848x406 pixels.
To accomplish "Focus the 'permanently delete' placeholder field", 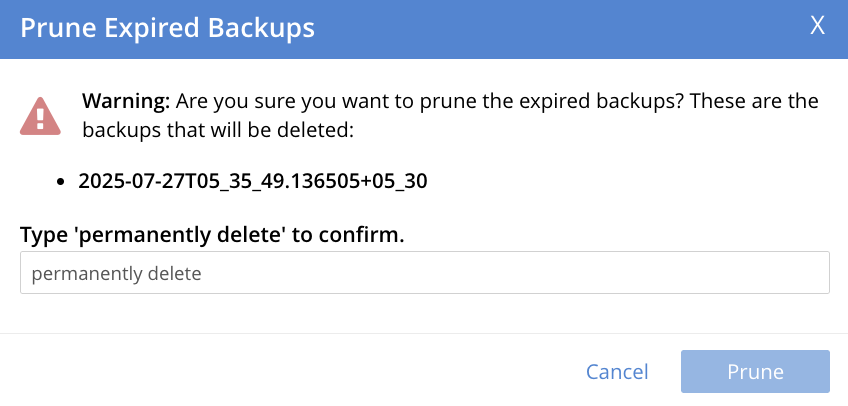I will click(x=424, y=273).
